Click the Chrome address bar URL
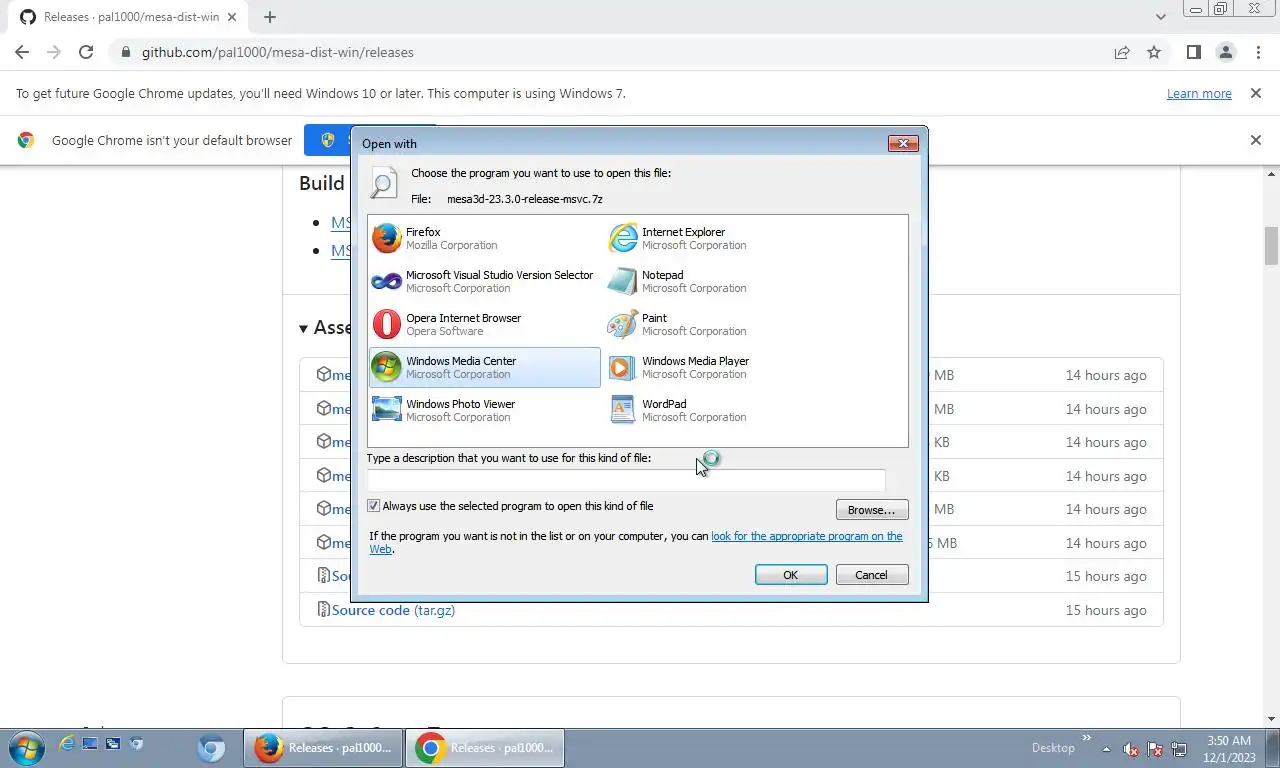 (277, 52)
